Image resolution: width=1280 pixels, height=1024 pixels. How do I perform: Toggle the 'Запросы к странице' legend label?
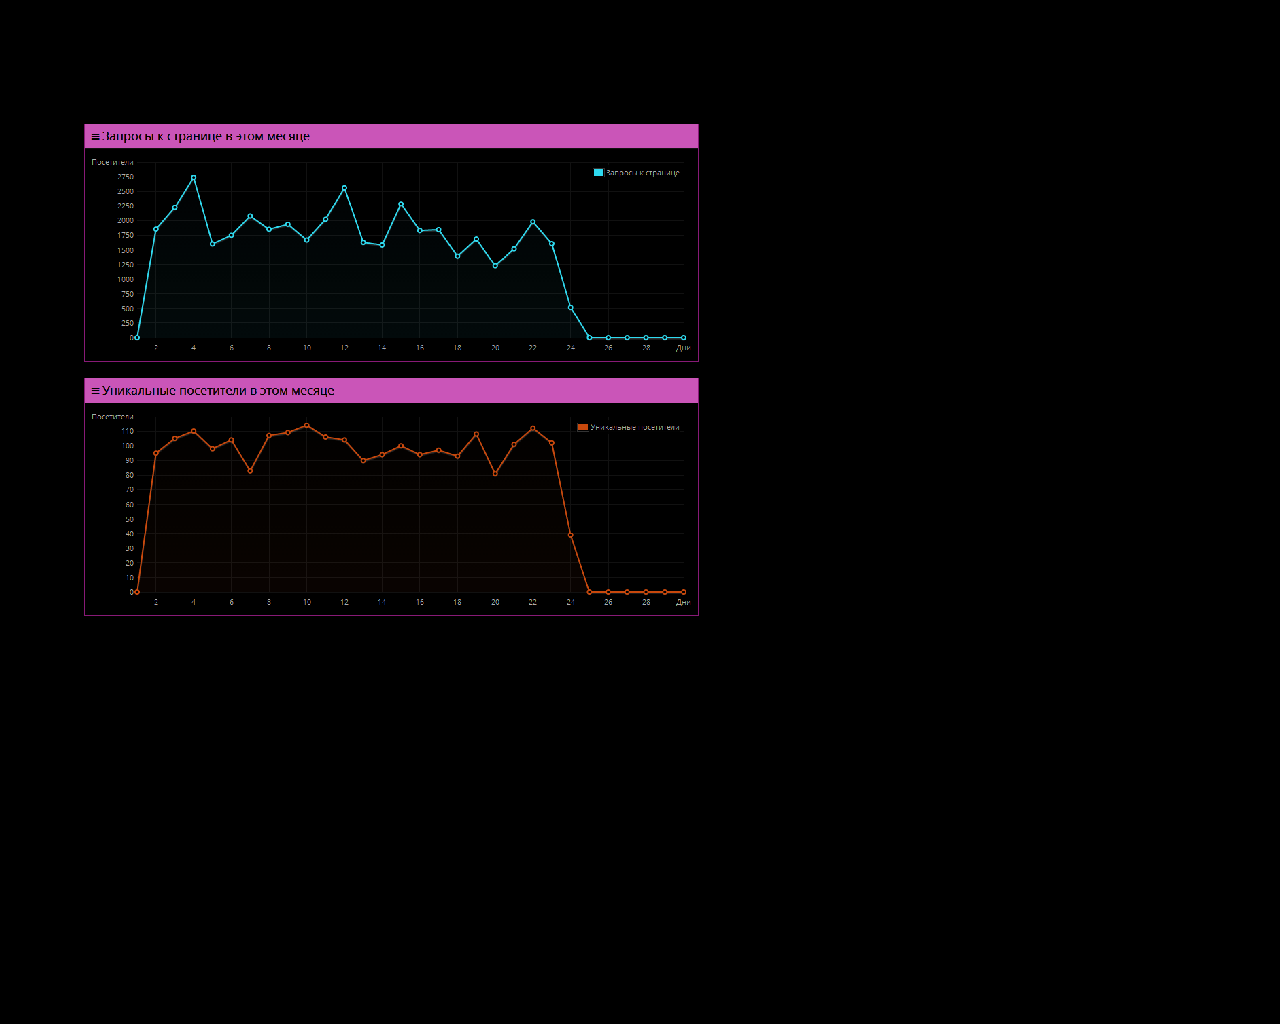click(642, 173)
